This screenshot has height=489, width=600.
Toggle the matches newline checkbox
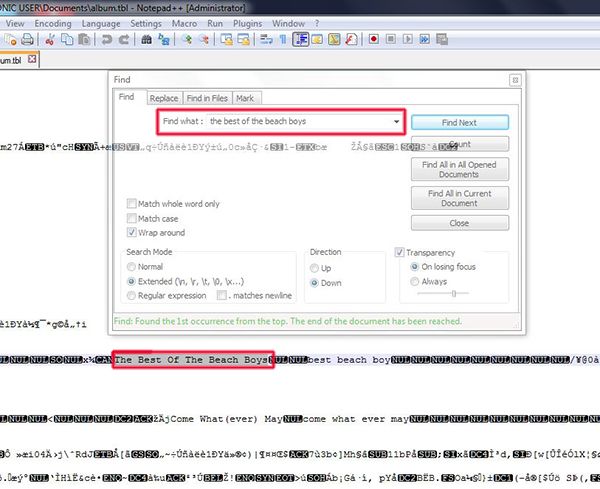click(222, 295)
